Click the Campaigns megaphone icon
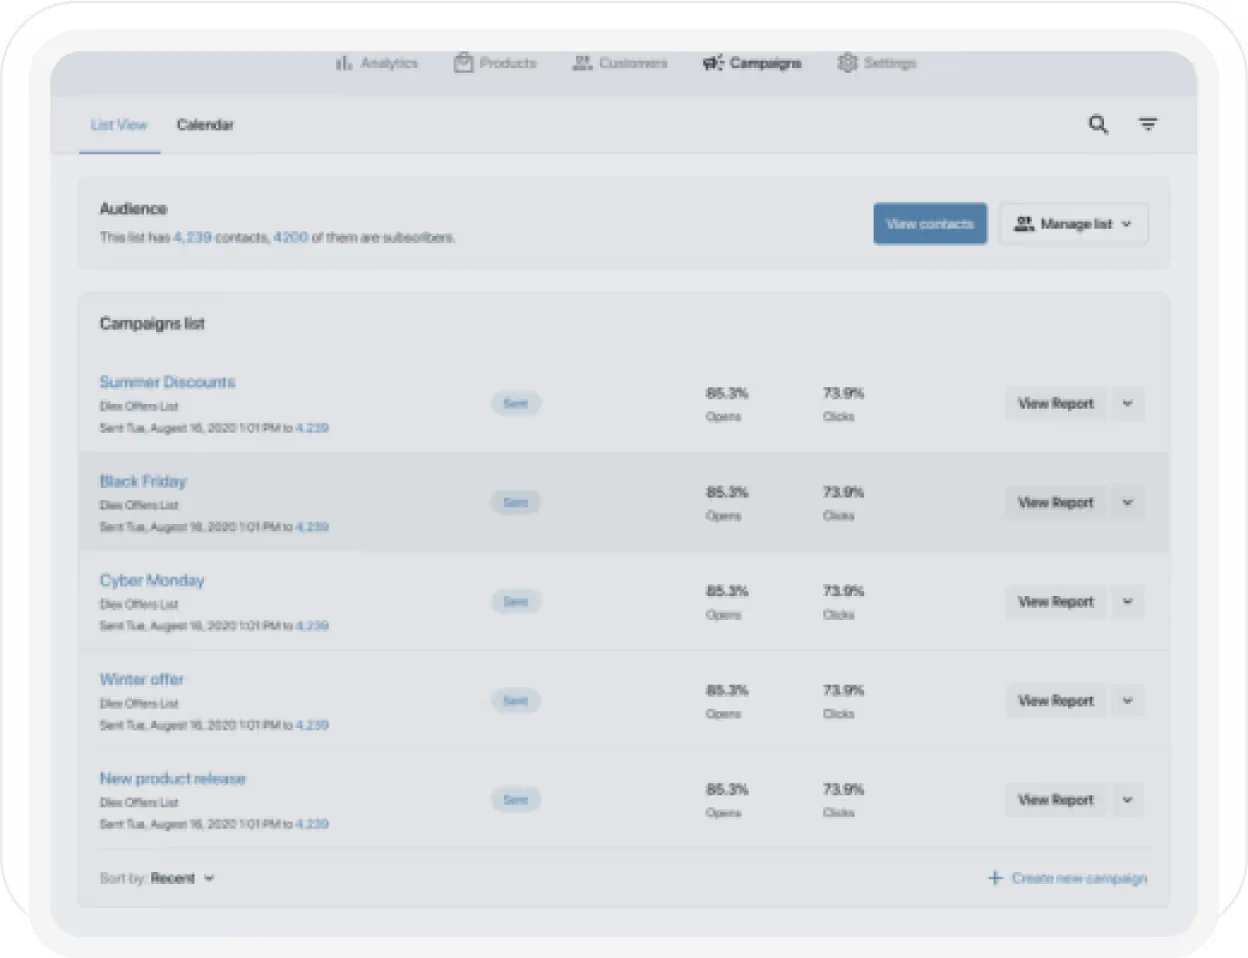Viewport: 1248px width, 958px height. coord(713,62)
